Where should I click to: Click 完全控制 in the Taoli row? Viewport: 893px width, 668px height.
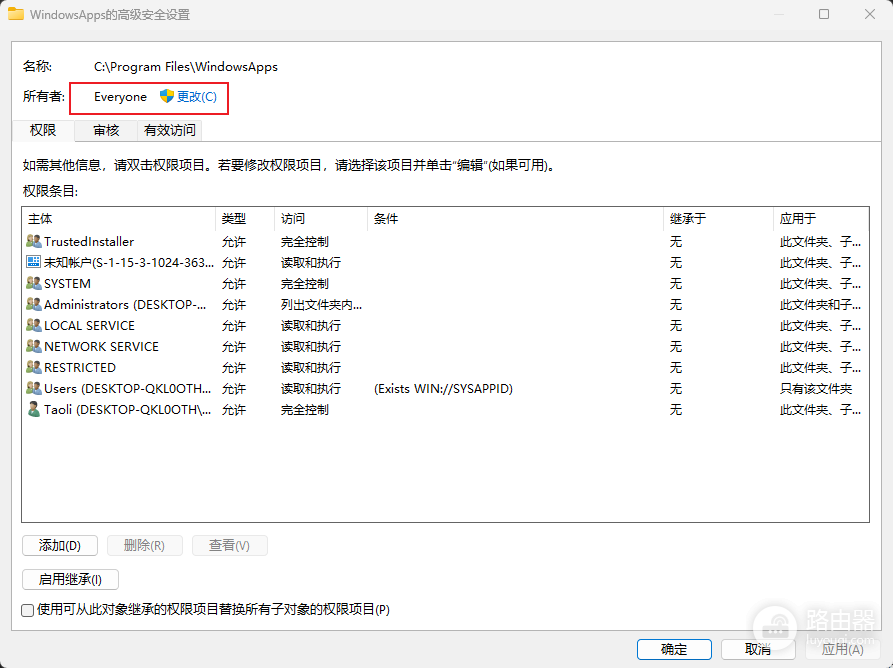pos(305,410)
